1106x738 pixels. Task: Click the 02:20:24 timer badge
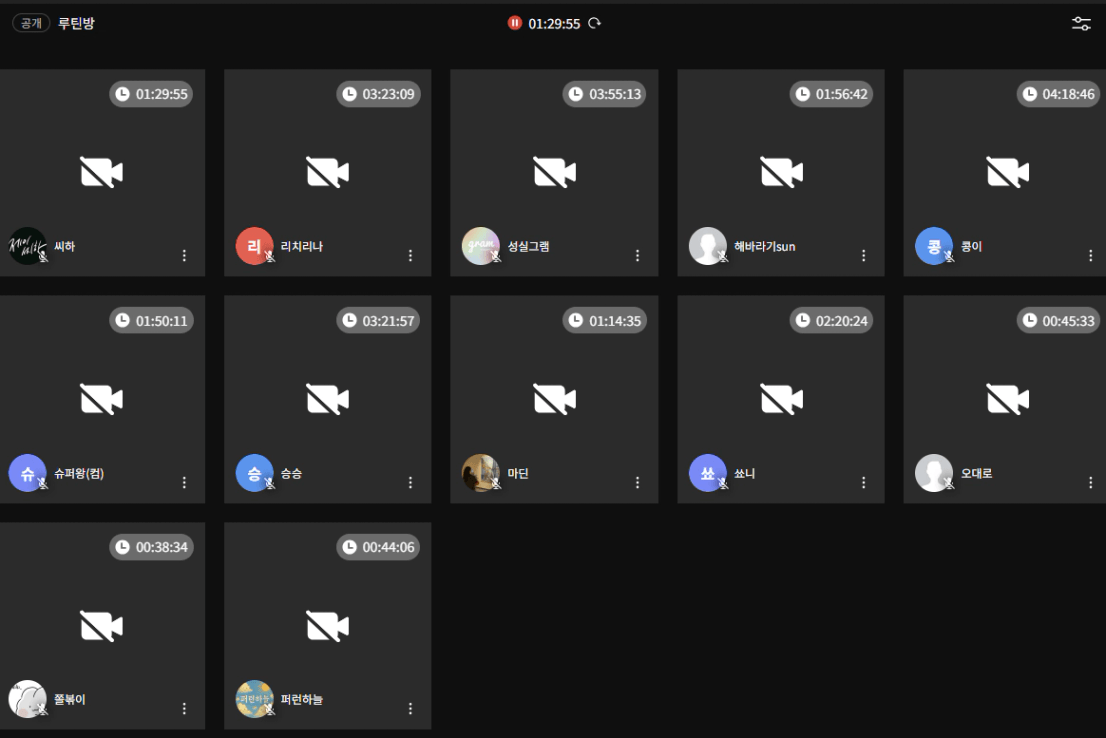pyautogui.click(x=832, y=321)
